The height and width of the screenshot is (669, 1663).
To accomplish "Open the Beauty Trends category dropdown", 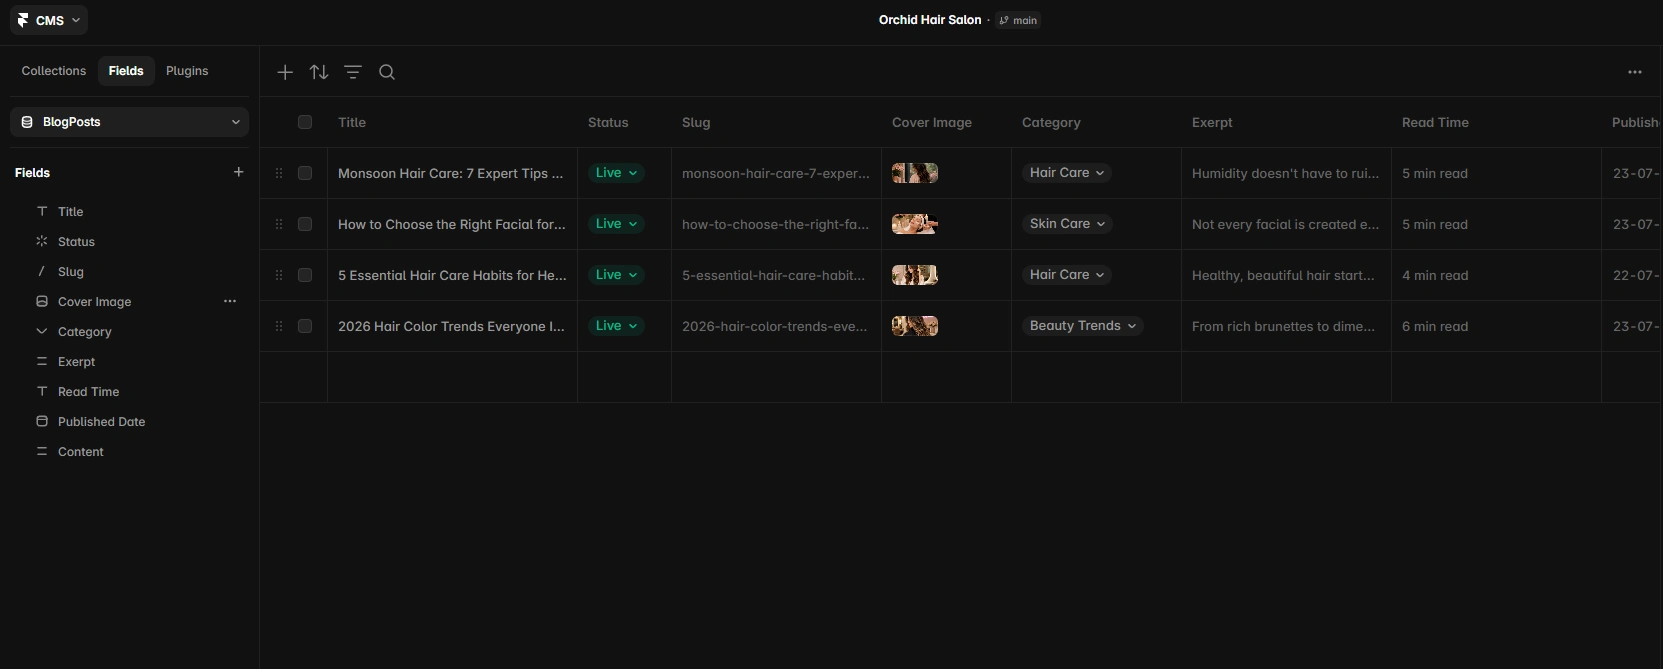I will click(x=1083, y=326).
